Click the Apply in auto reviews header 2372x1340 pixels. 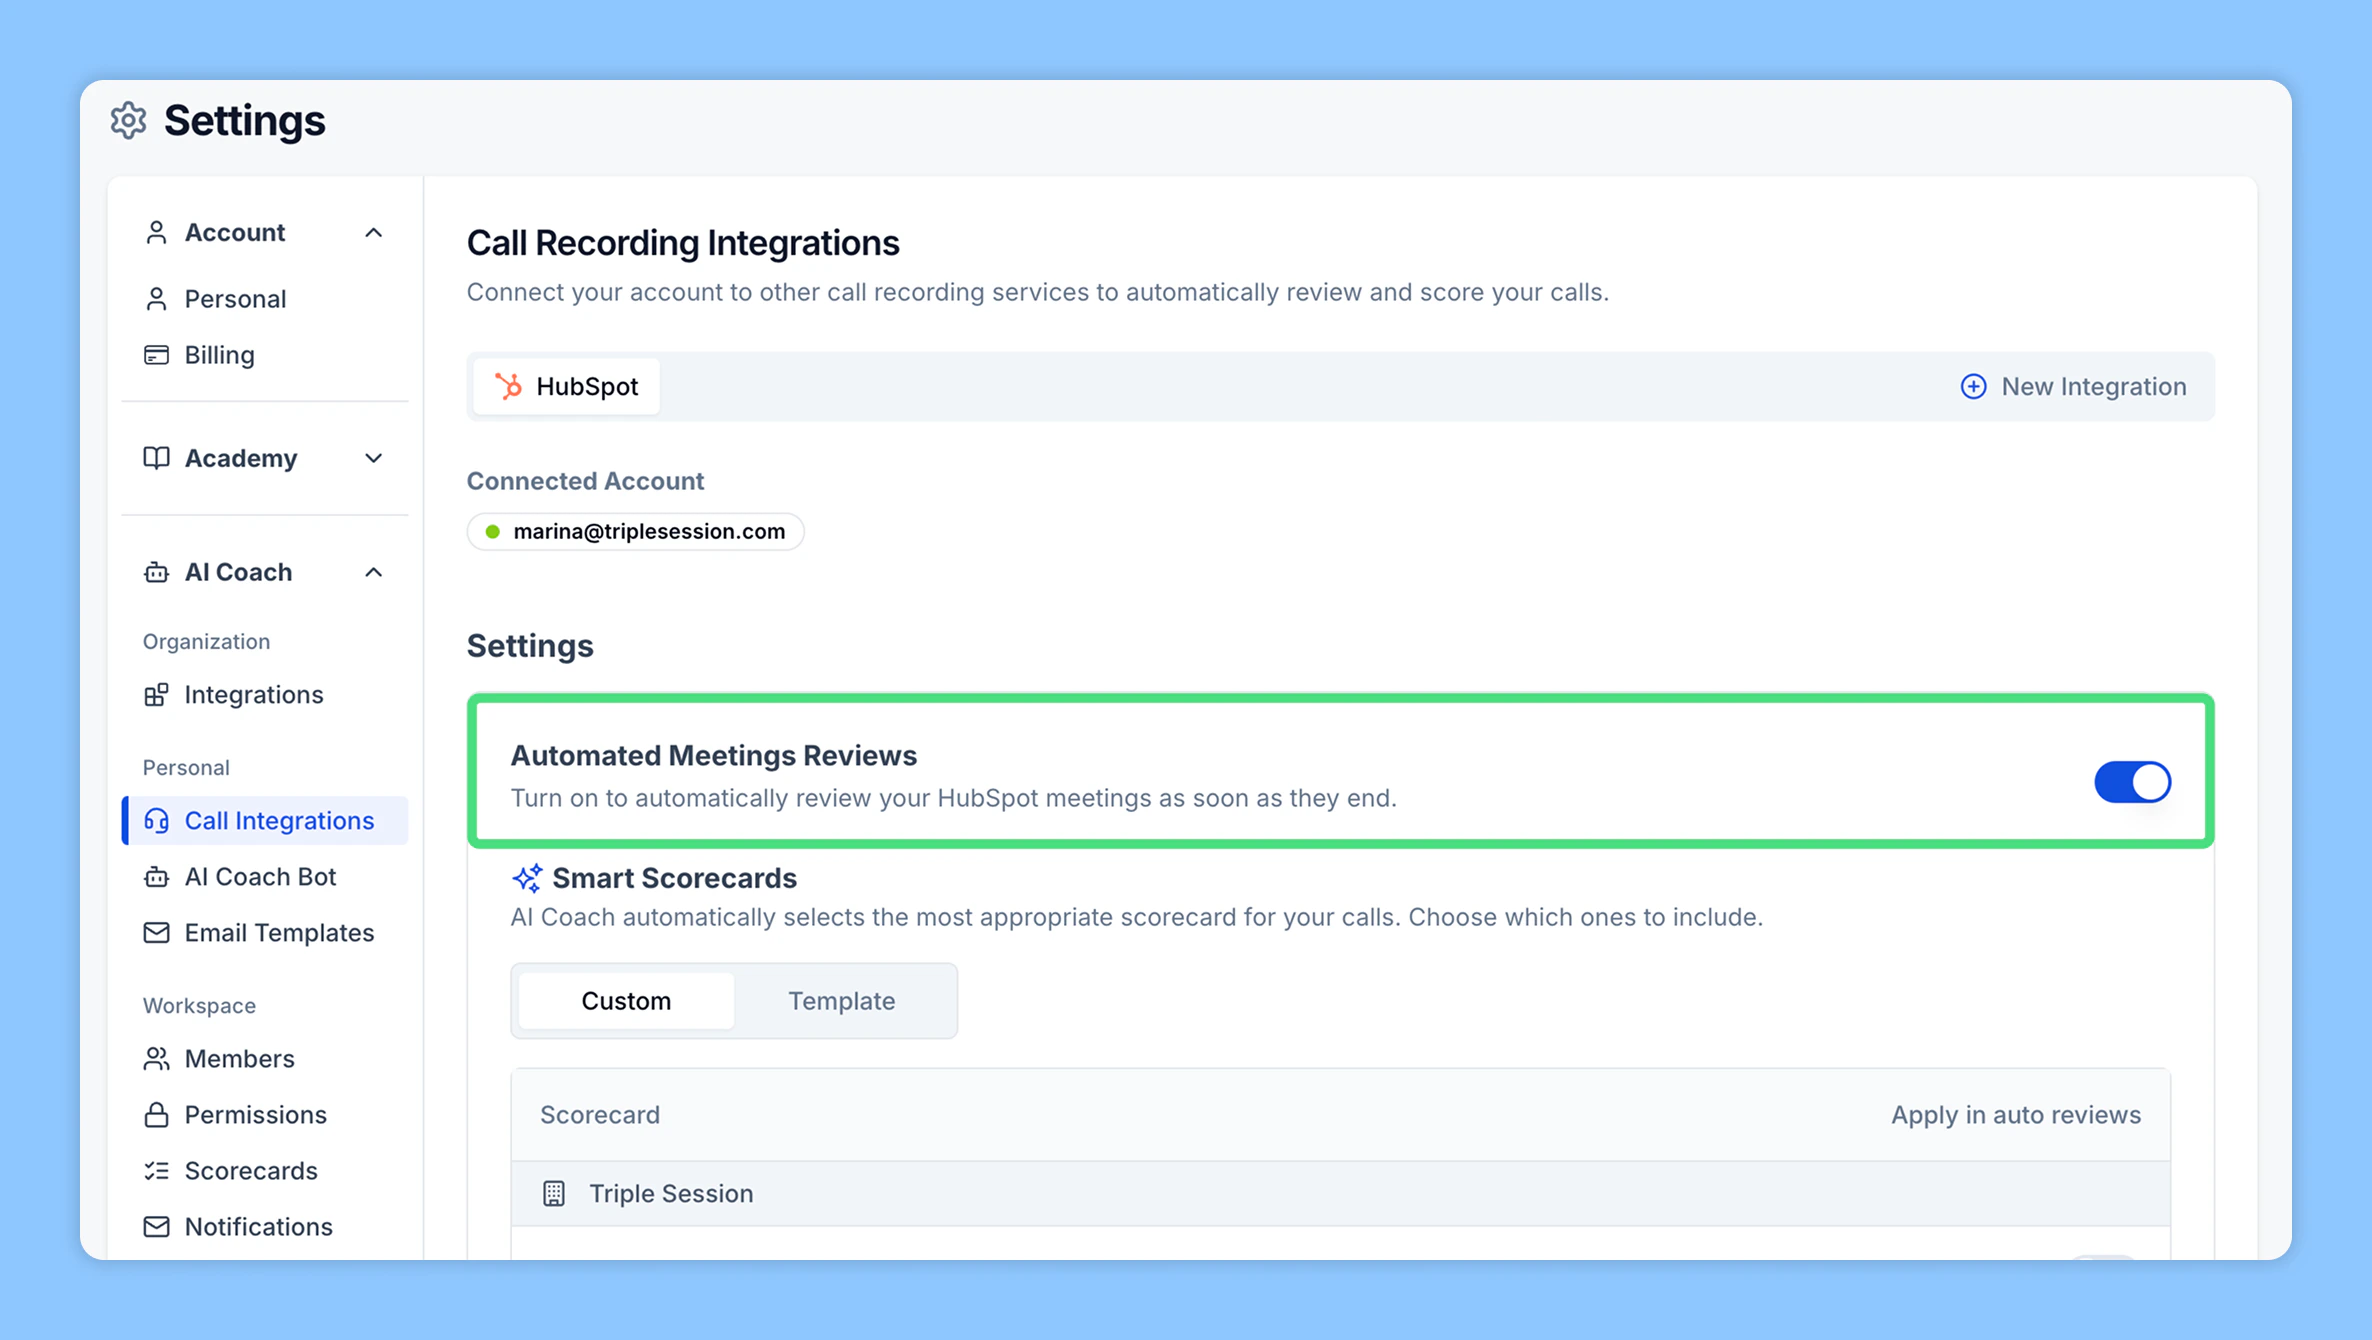point(2015,1115)
